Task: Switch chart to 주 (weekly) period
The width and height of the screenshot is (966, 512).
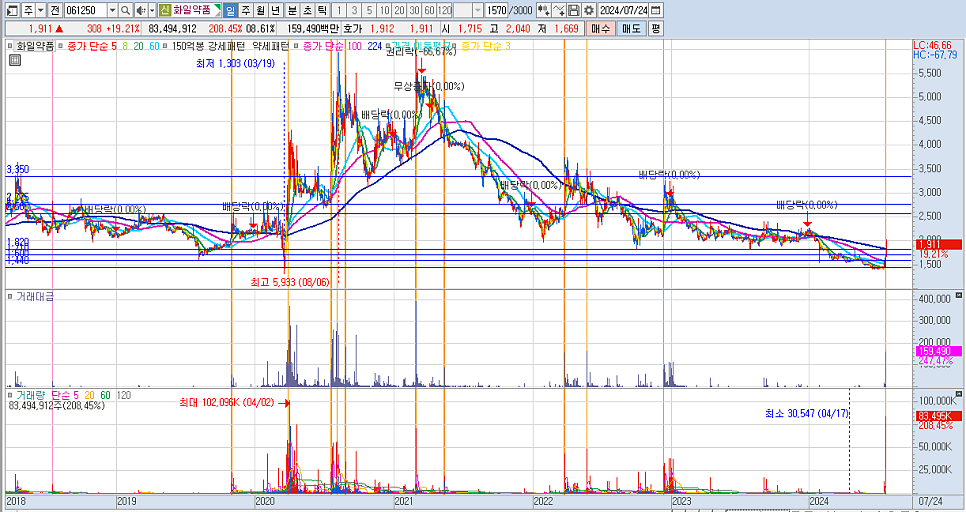Action: (246, 10)
